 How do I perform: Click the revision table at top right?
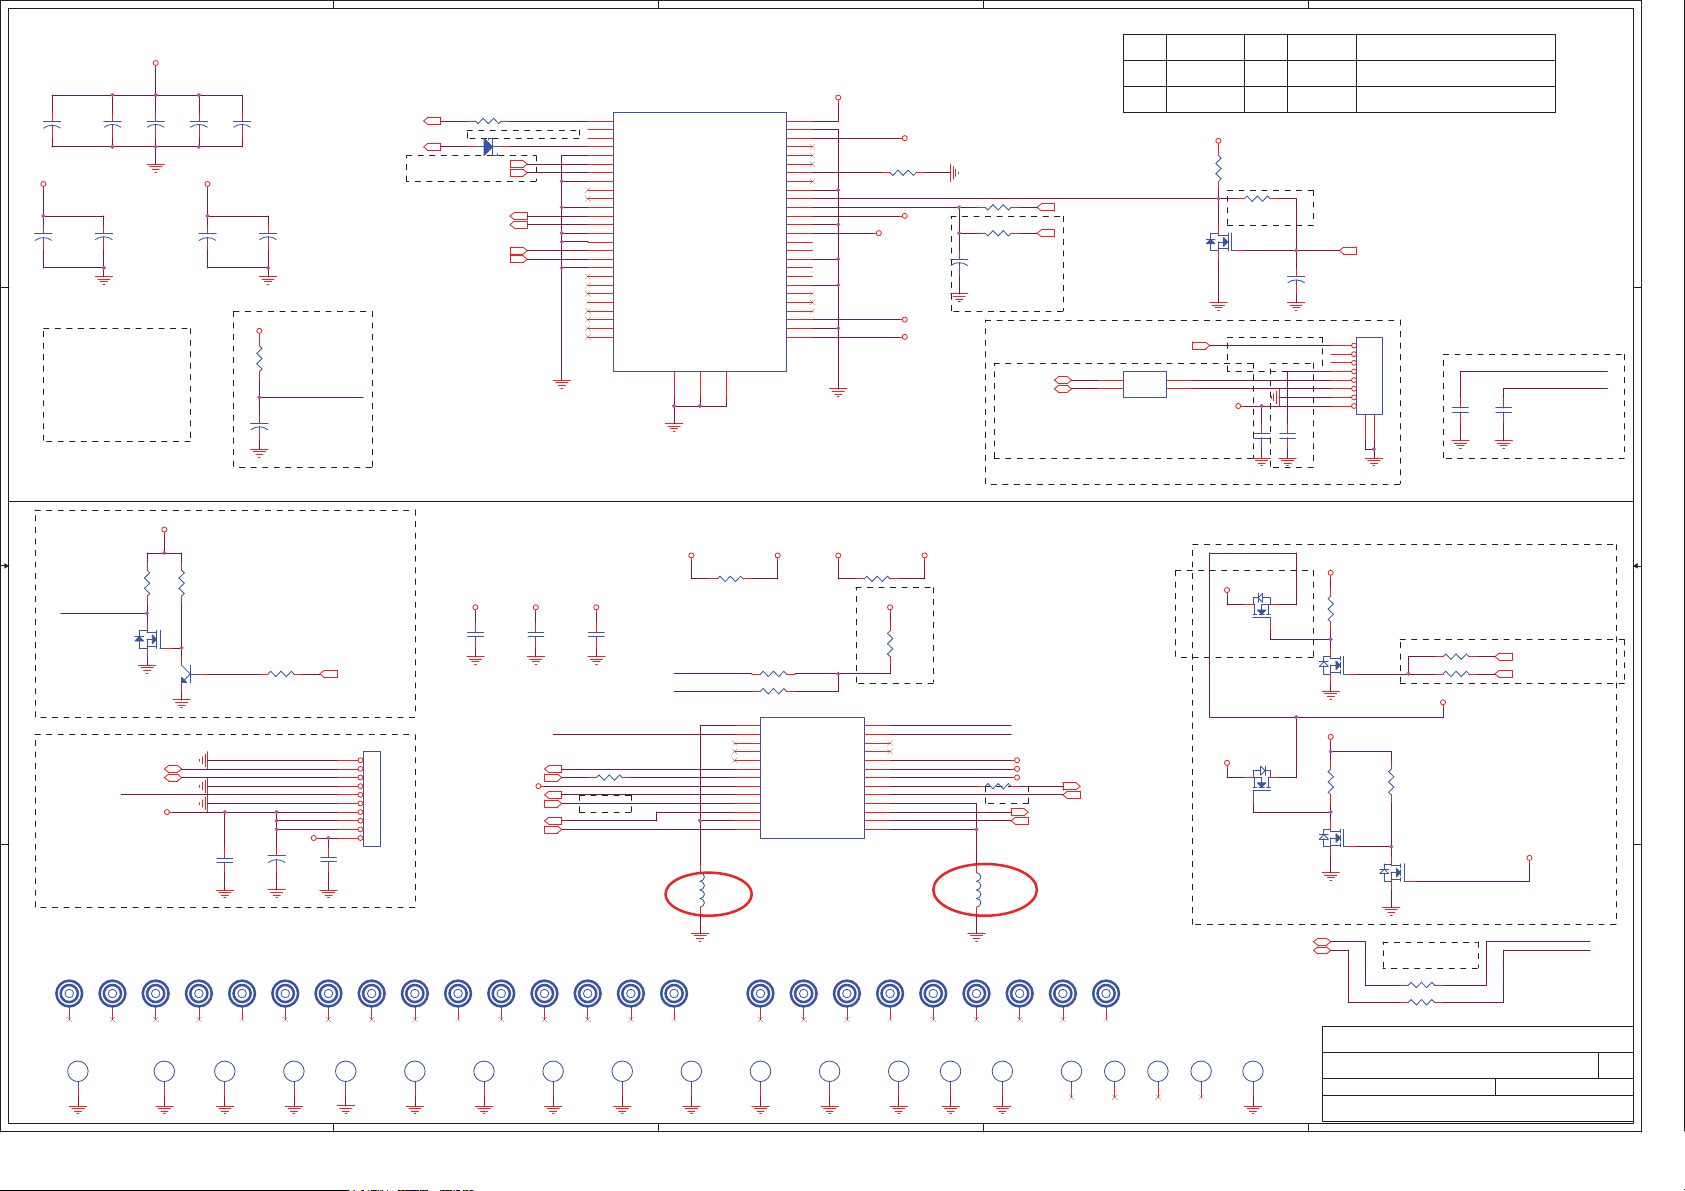[1339, 73]
